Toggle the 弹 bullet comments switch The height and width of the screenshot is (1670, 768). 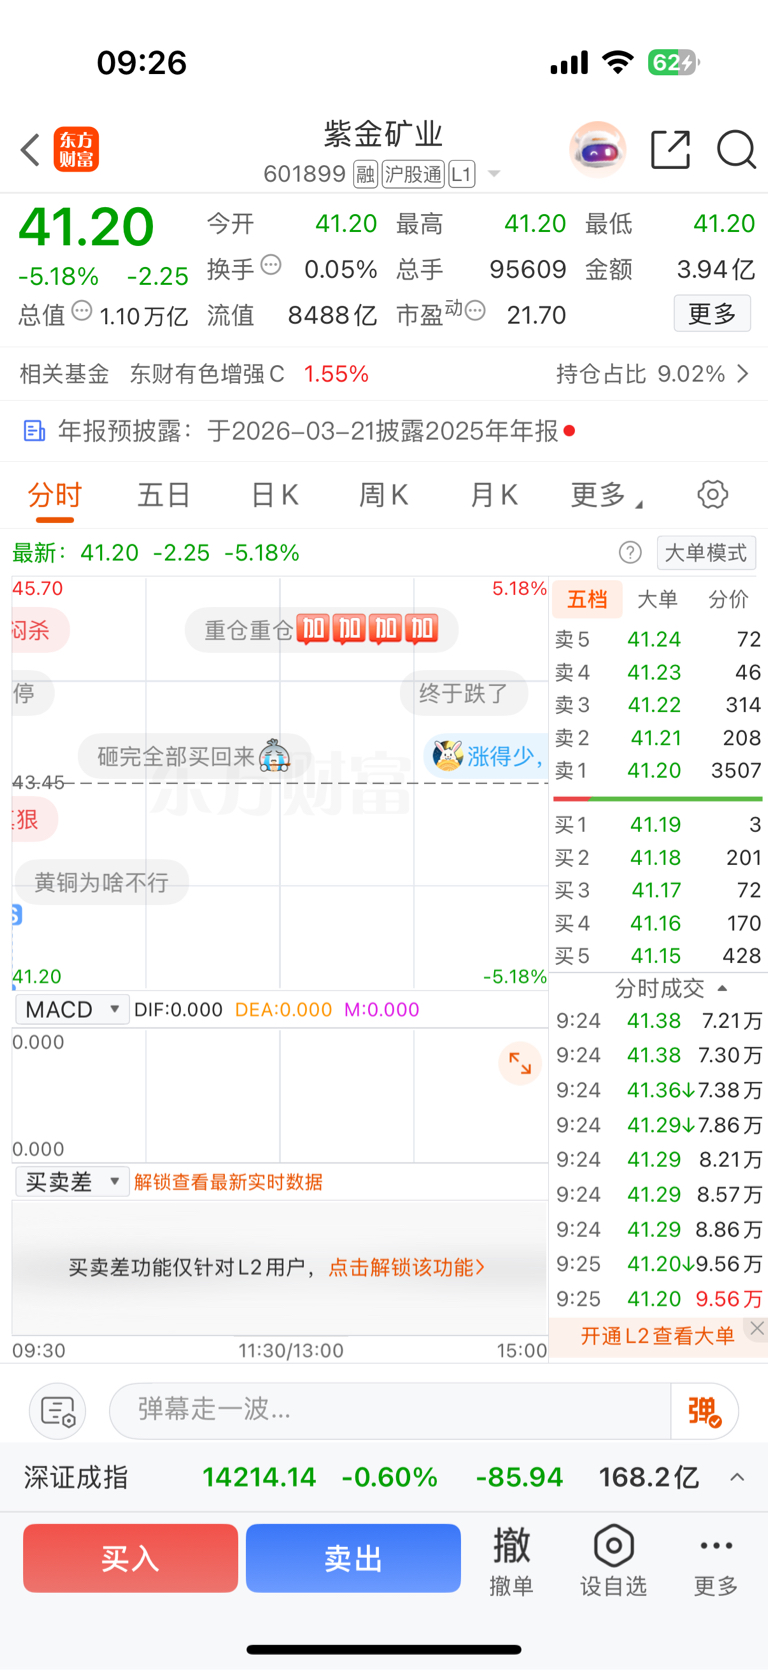click(705, 1411)
